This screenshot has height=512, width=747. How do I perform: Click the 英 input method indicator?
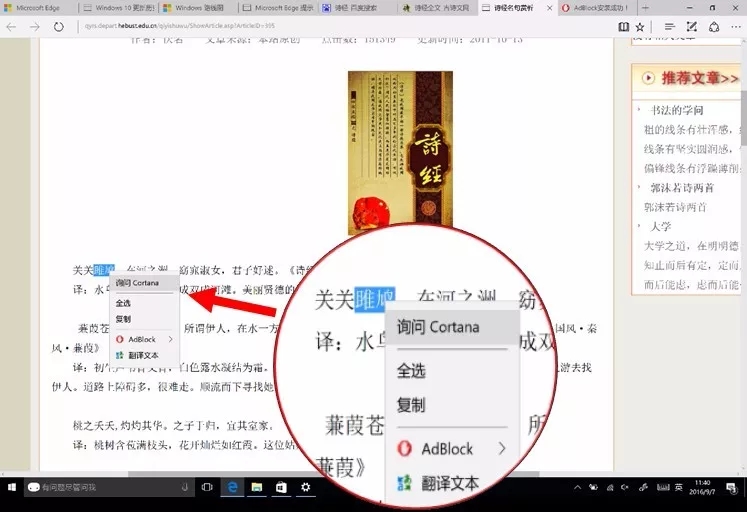(678, 487)
